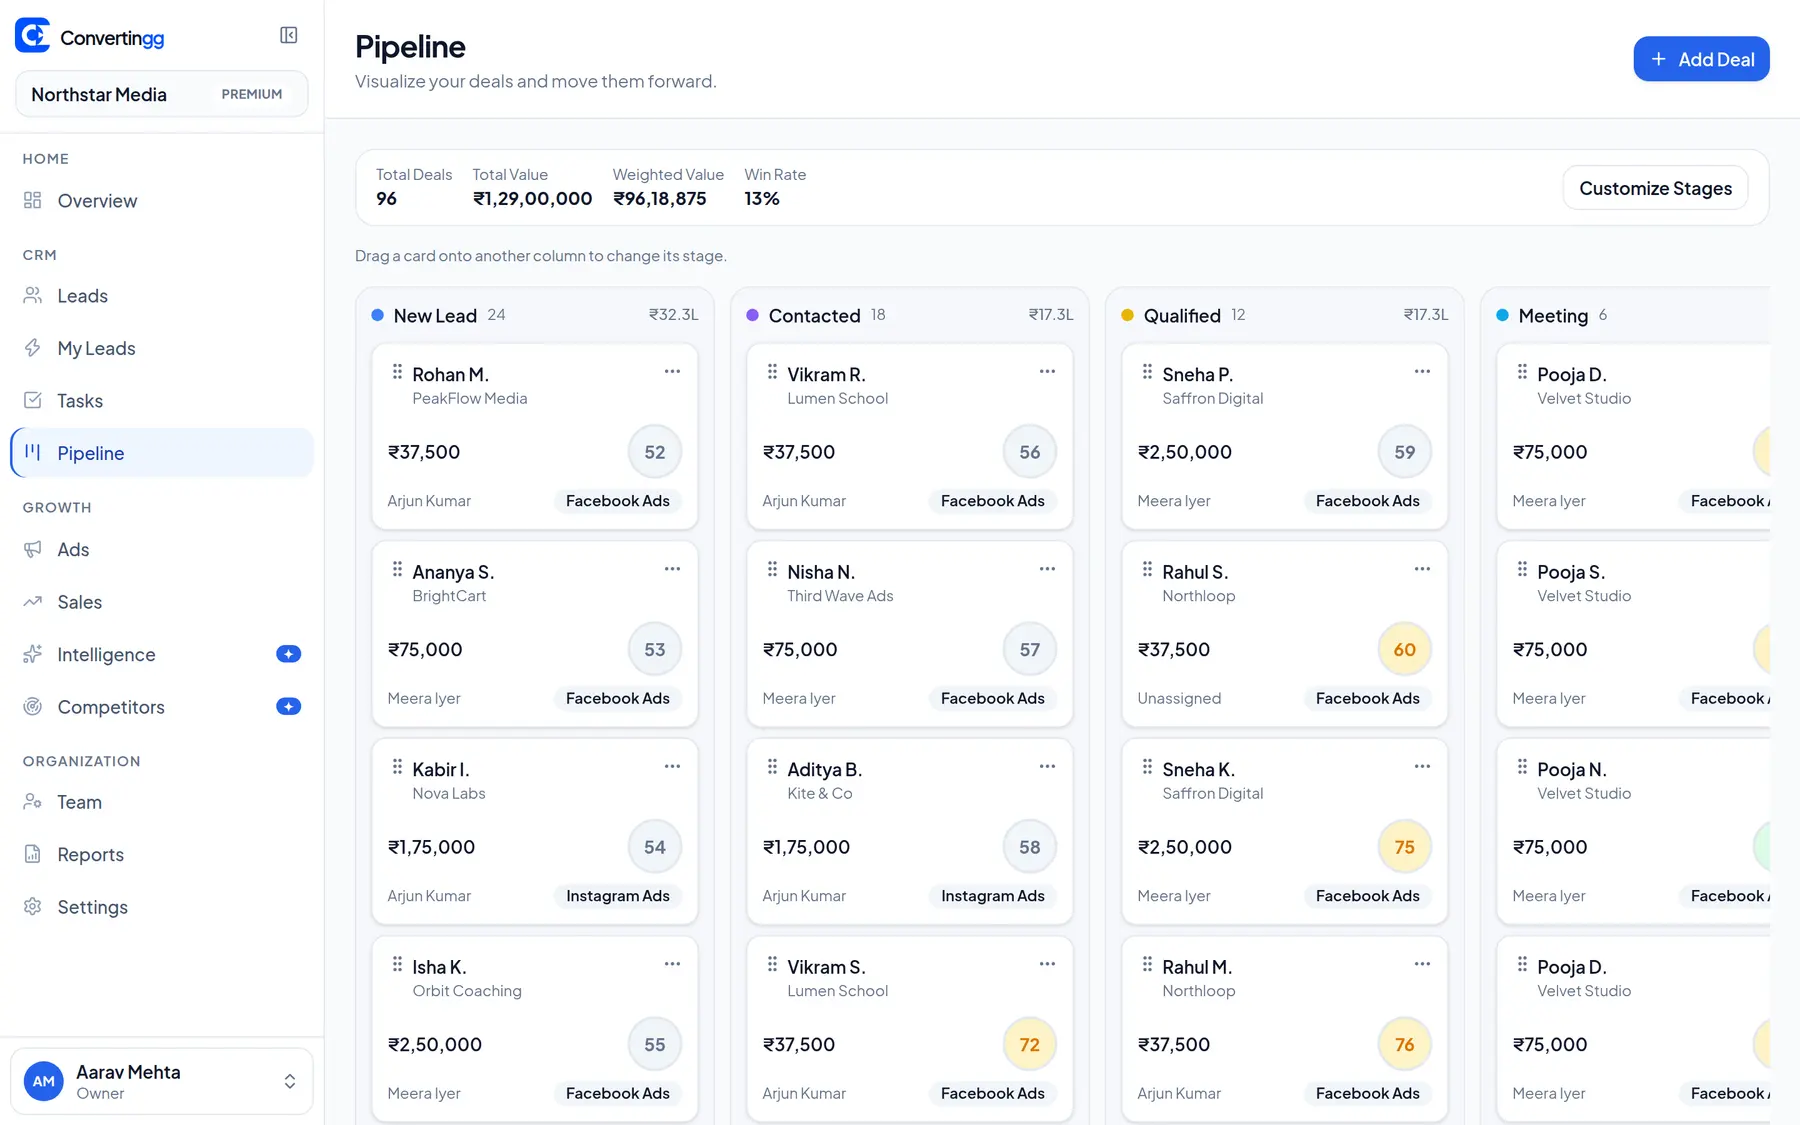Click score badge 72 on Vikram S. card
Screen dimensions: 1800x1125
tap(1029, 1045)
